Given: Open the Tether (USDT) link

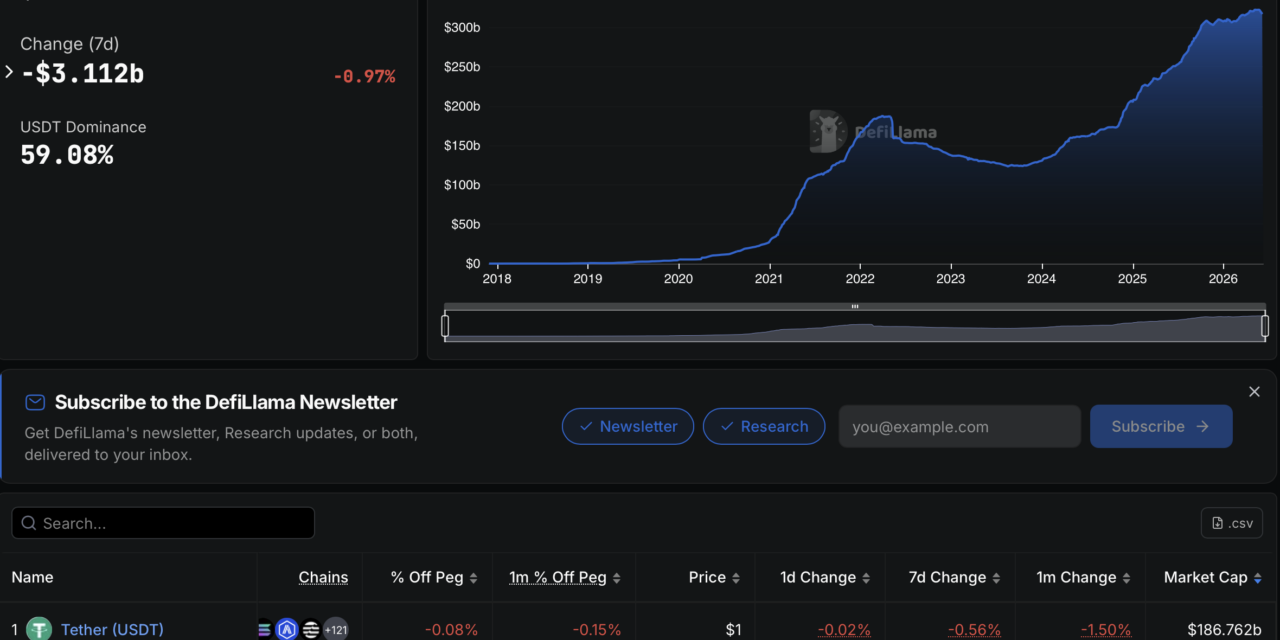Looking at the screenshot, I should click(112, 630).
